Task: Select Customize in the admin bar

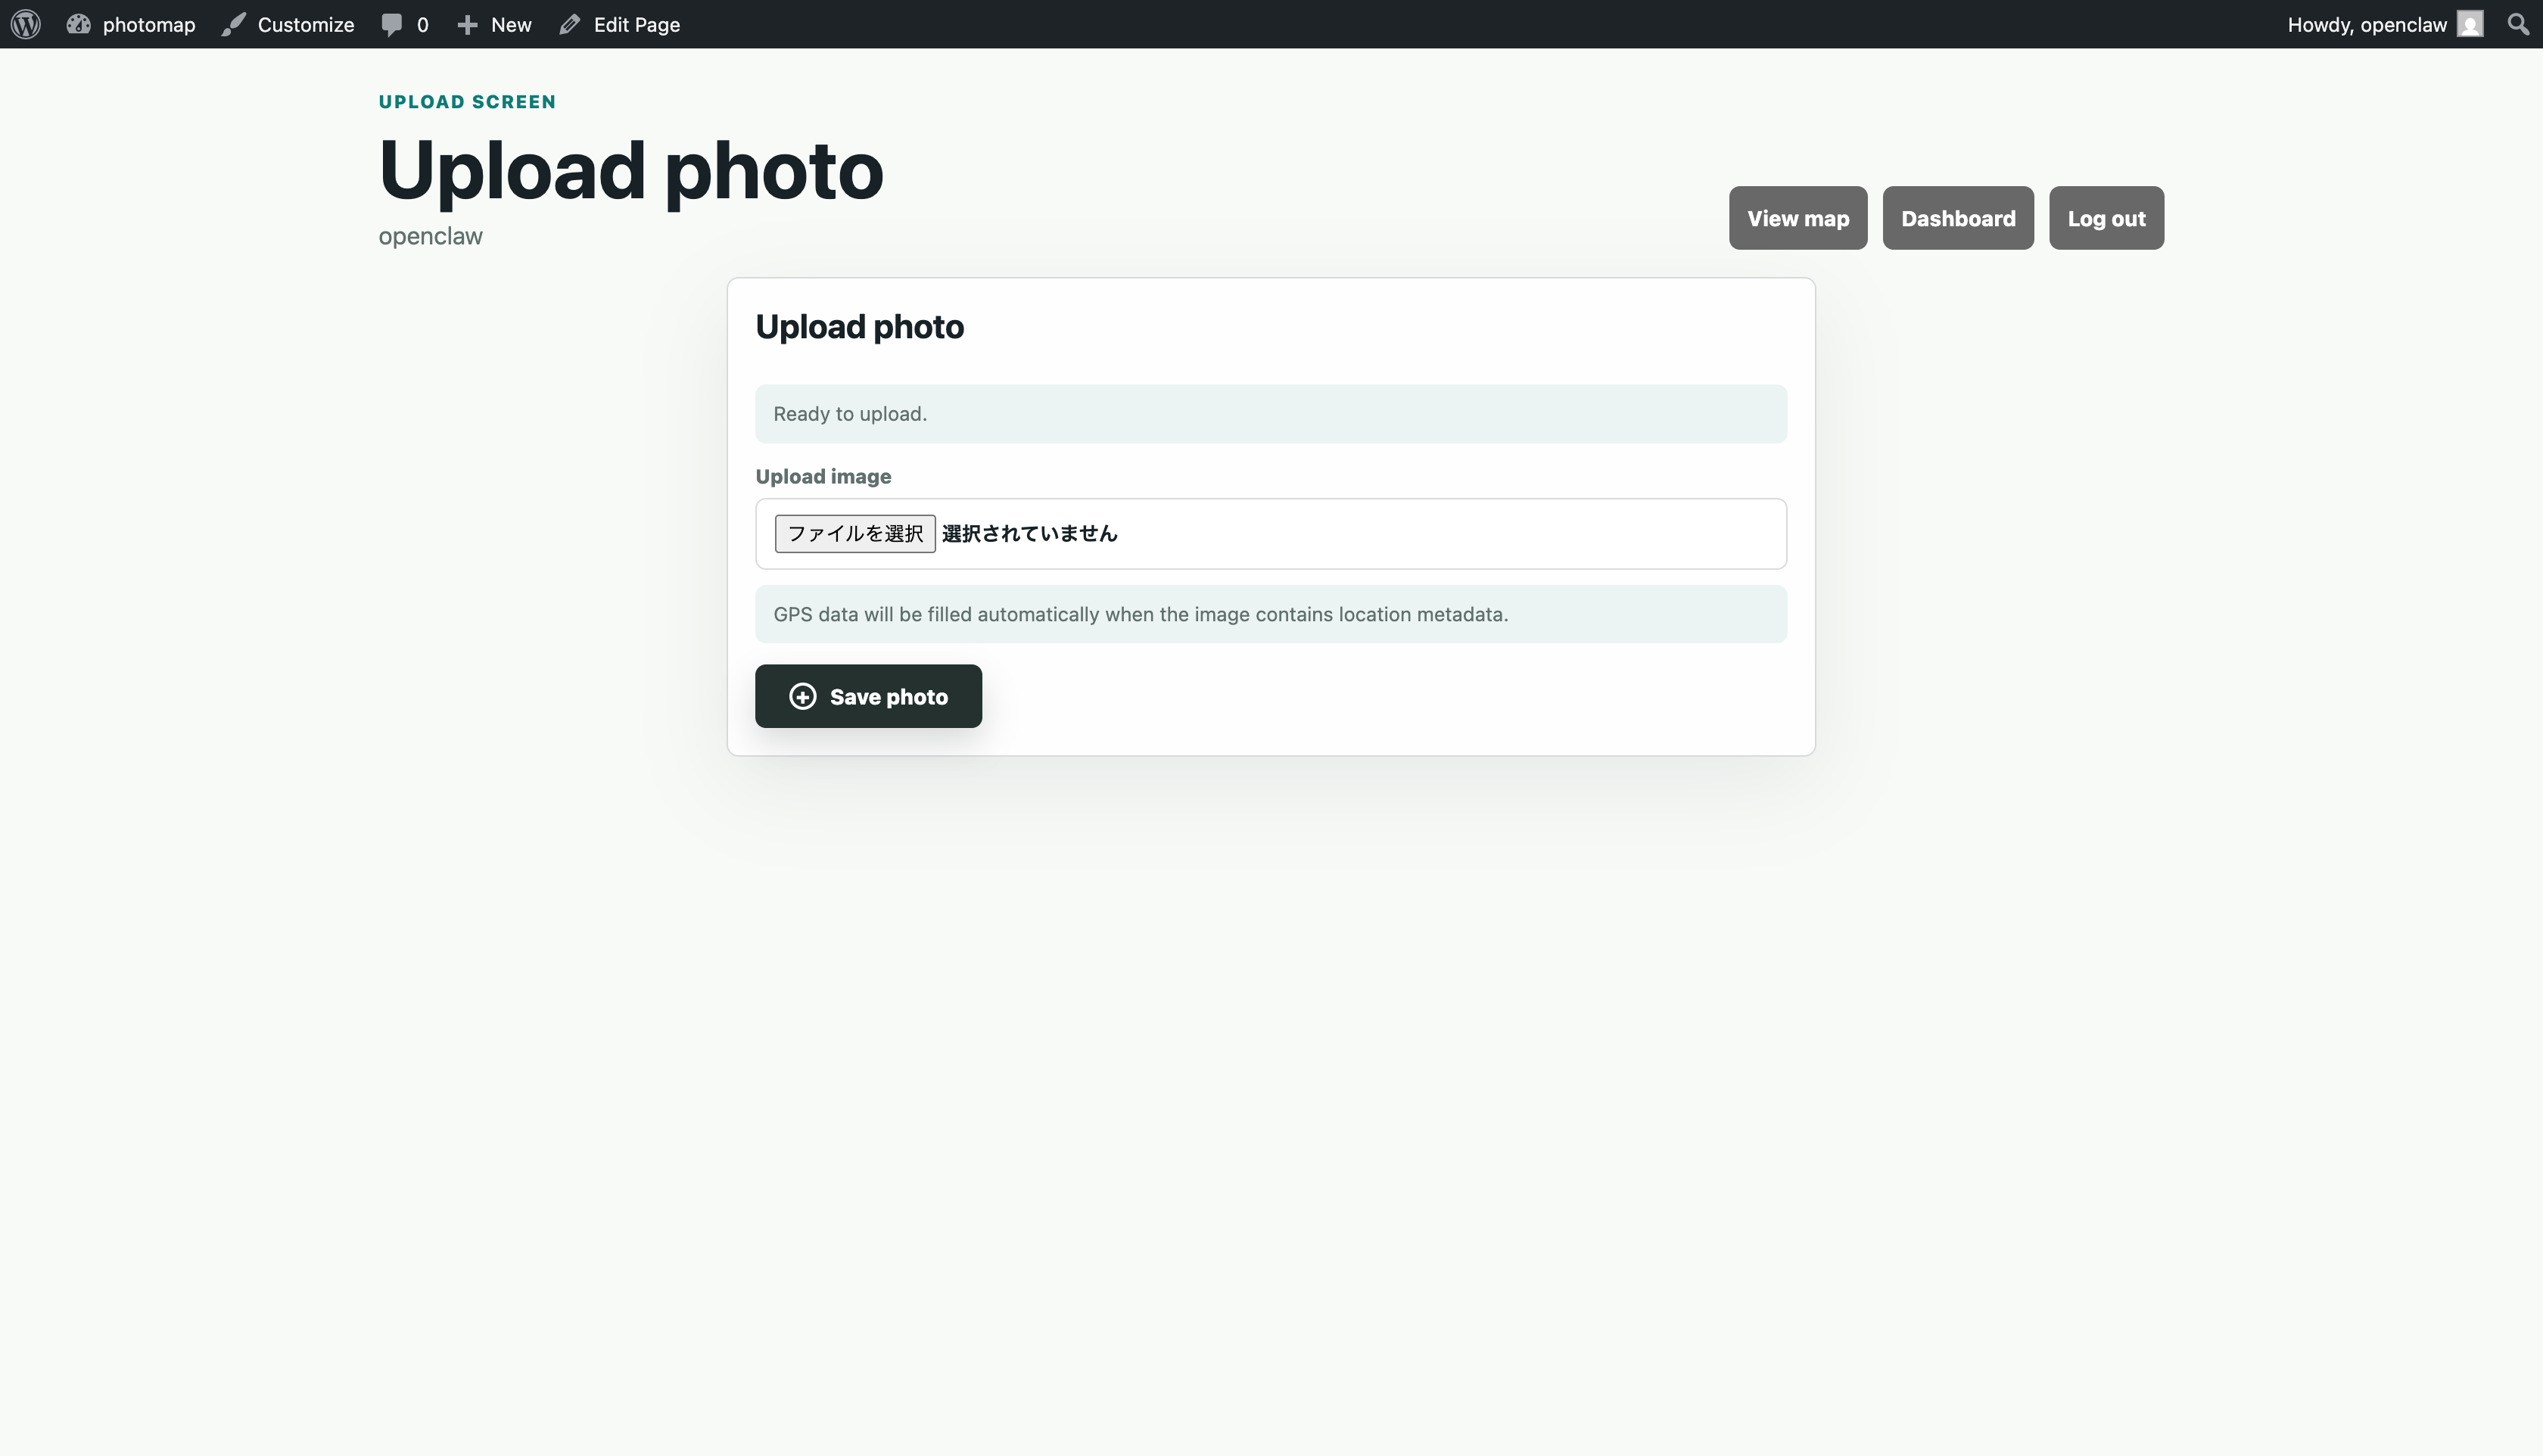Action: [288, 24]
